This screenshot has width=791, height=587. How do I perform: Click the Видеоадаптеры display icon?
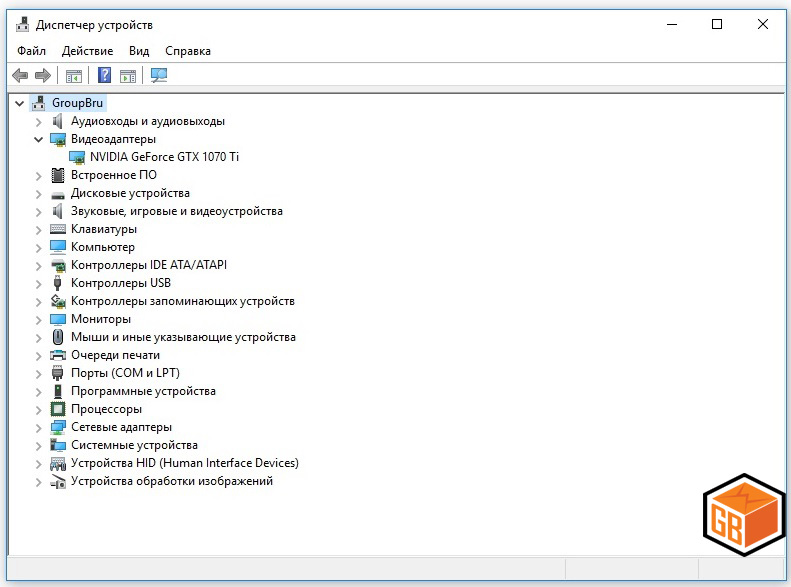coord(58,139)
